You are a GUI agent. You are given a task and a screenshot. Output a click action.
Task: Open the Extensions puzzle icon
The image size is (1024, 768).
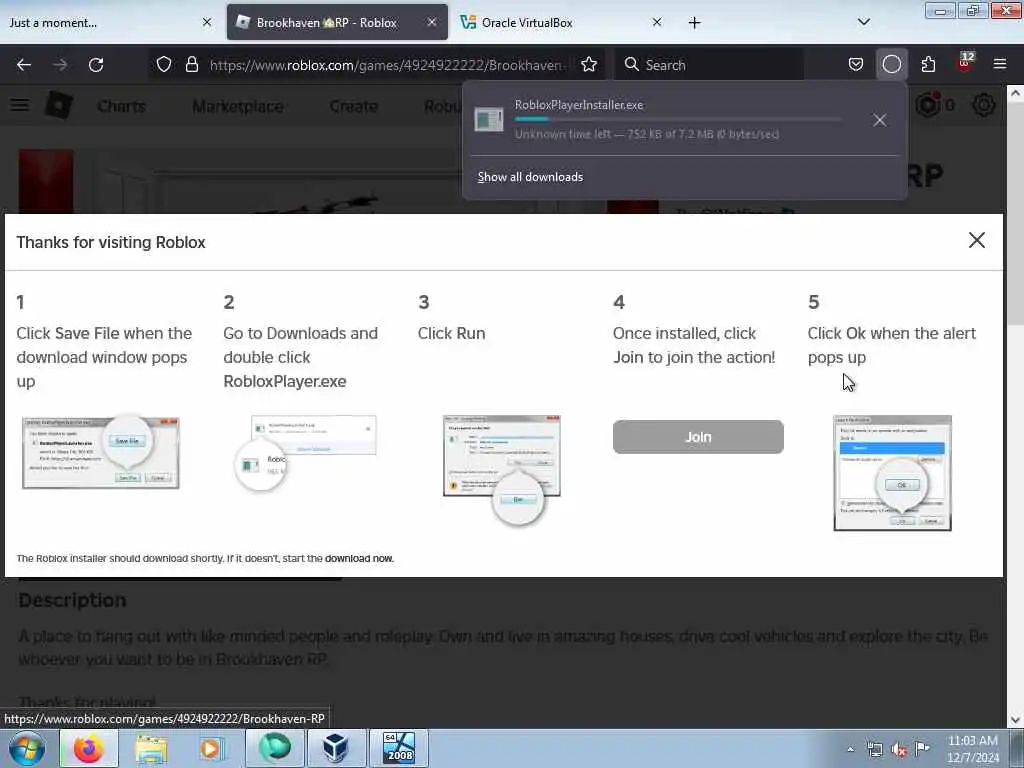tap(928, 65)
